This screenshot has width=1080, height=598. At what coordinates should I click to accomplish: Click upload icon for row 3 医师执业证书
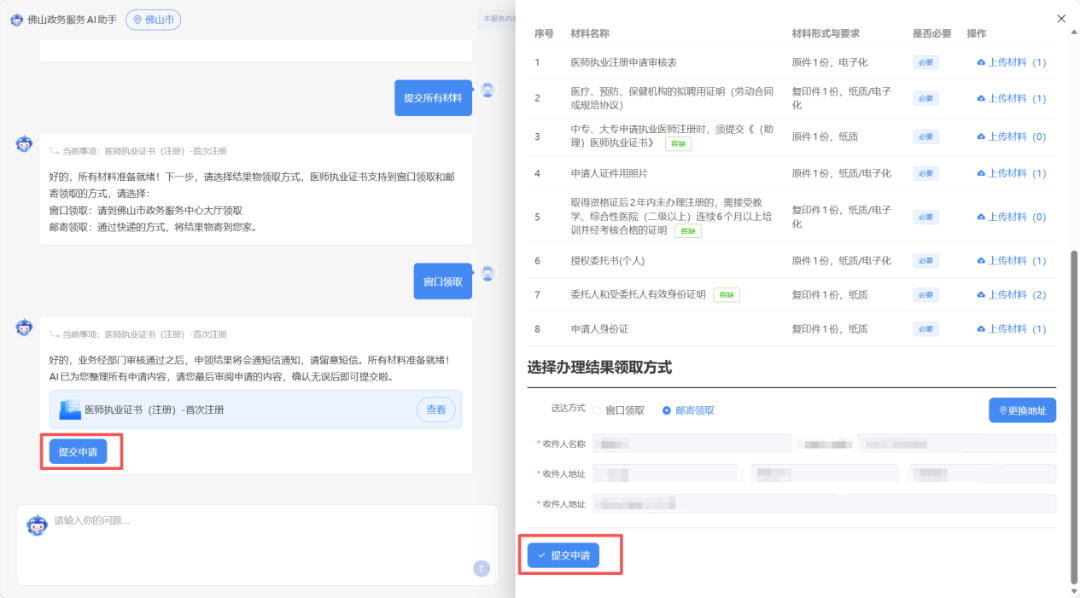tap(981, 137)
